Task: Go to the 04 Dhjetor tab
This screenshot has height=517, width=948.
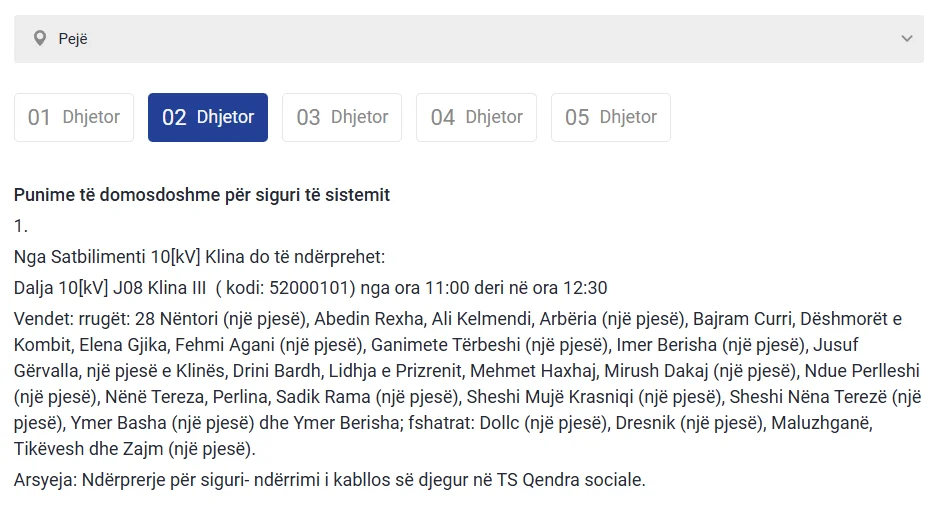Action: 476,117
